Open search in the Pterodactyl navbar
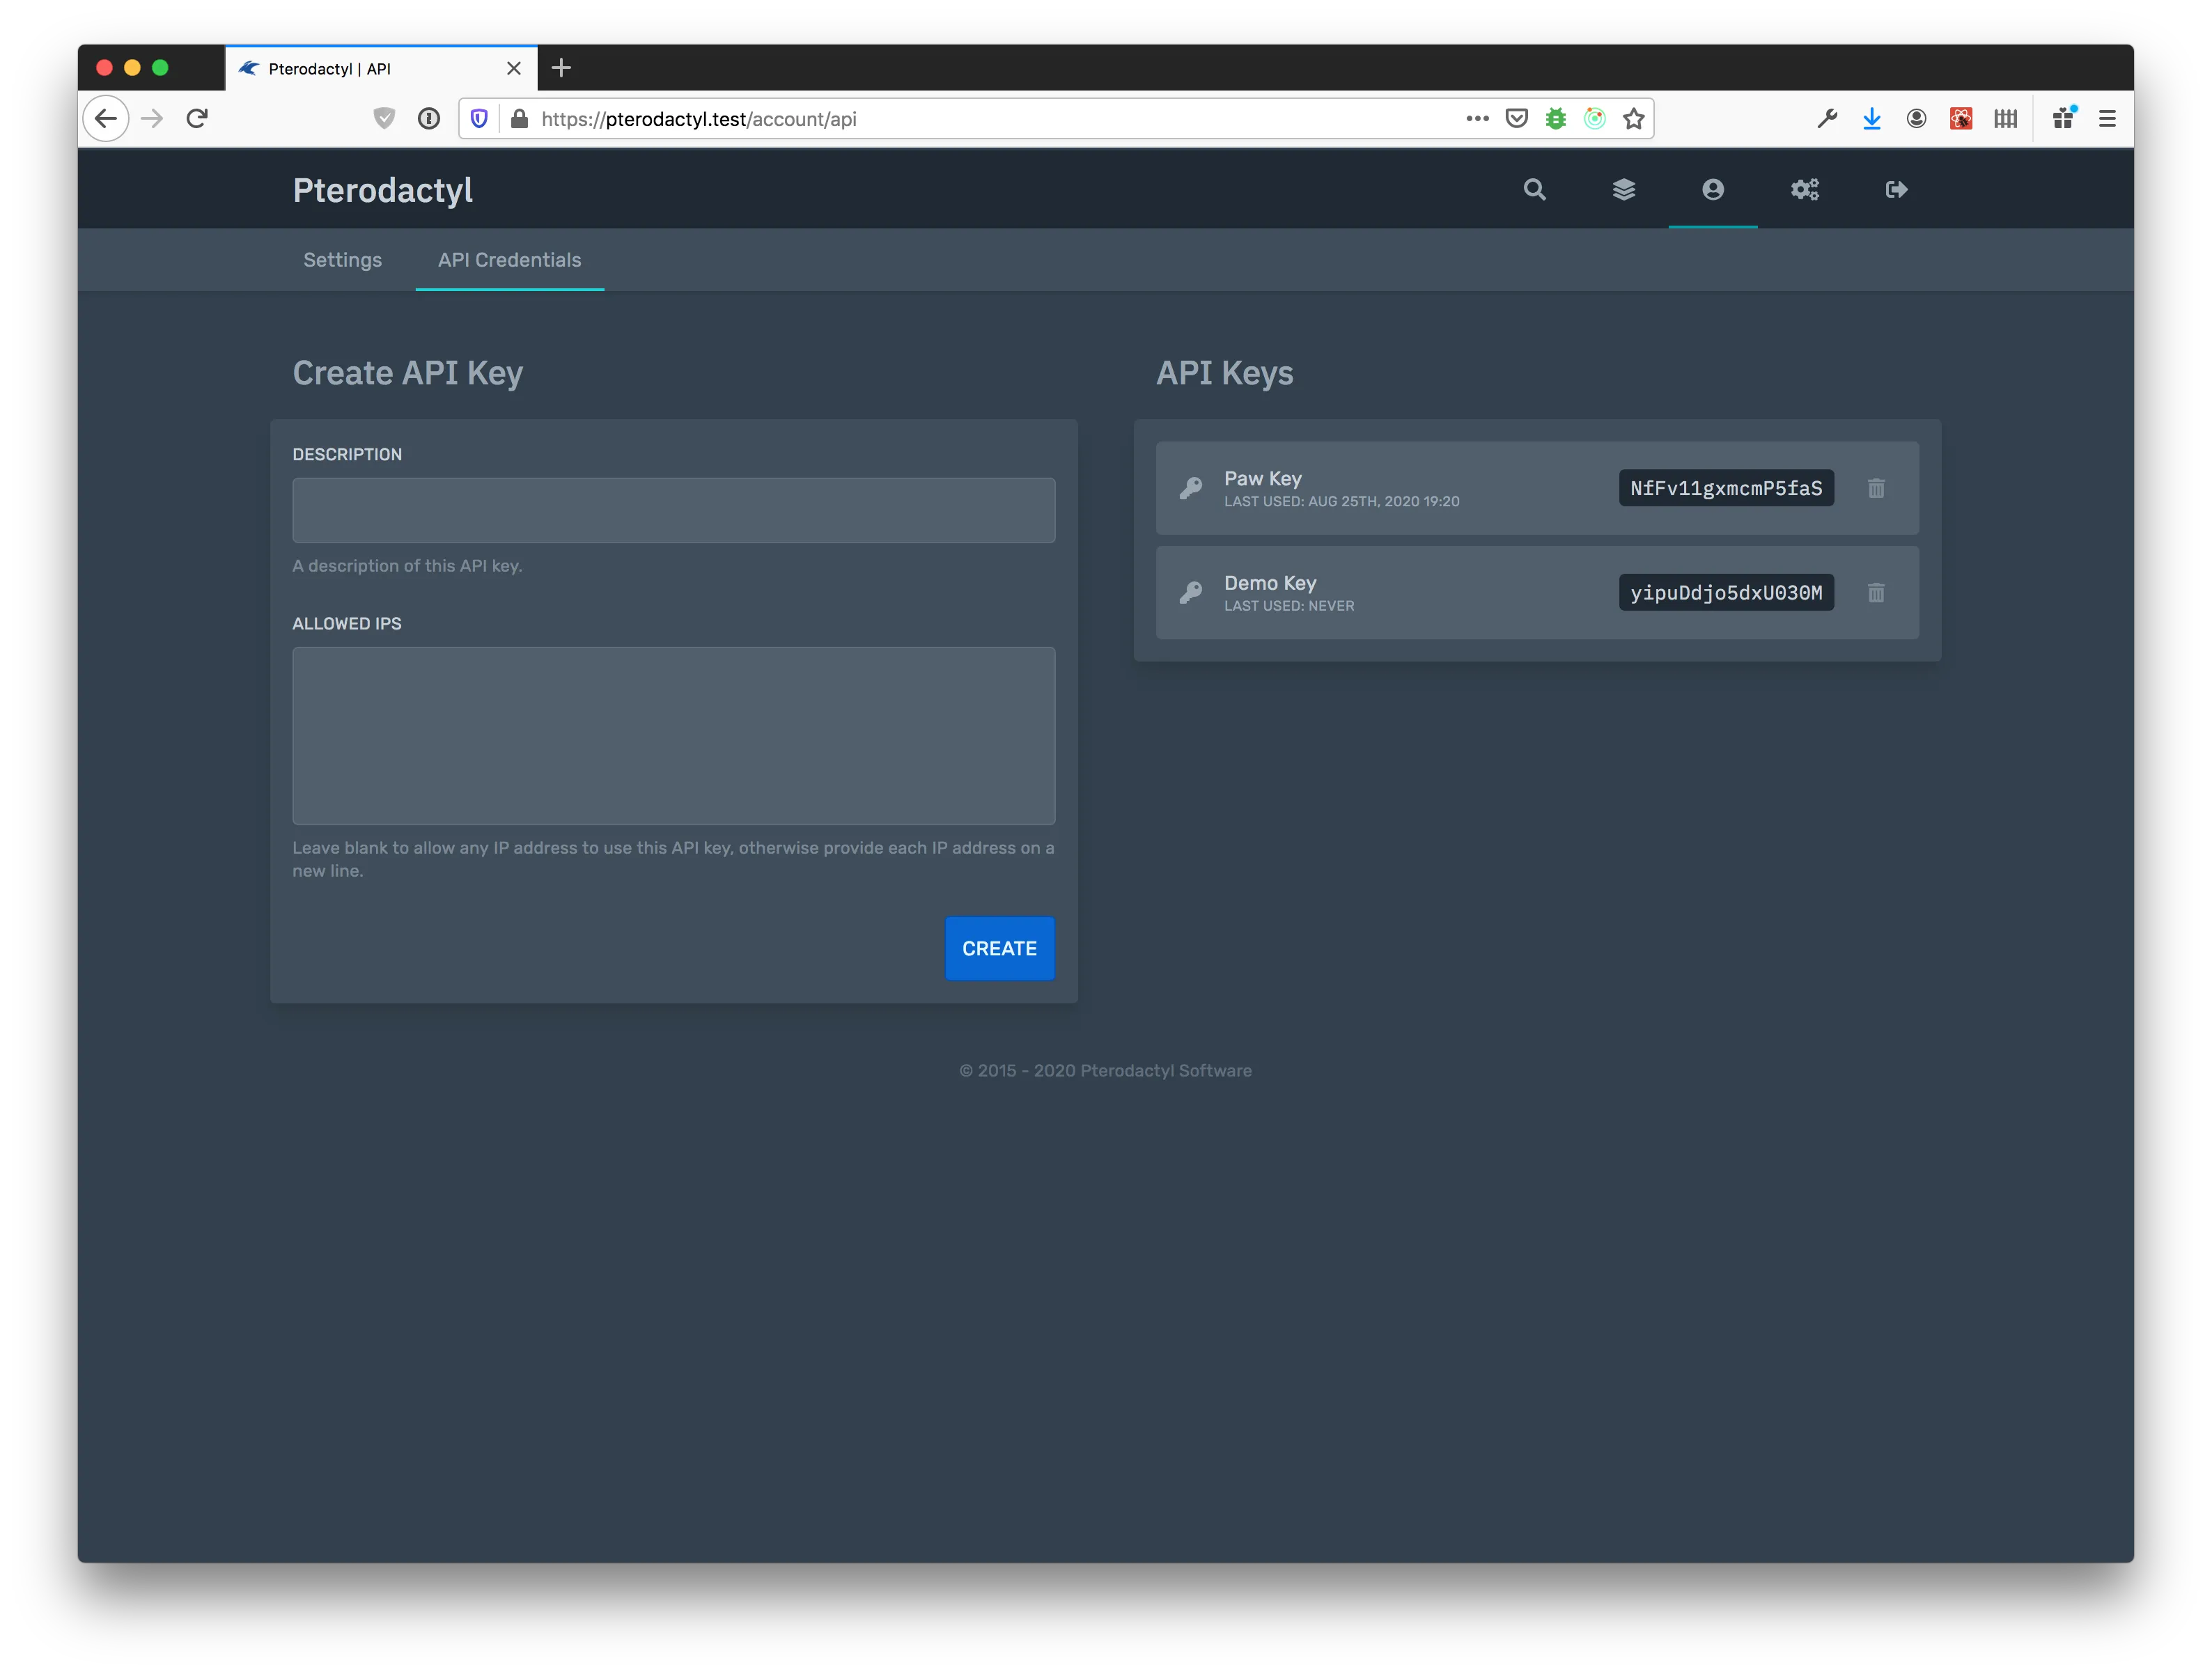Image resolution: width=2212 pixels, height=1674 pixels. (1534, 189)
